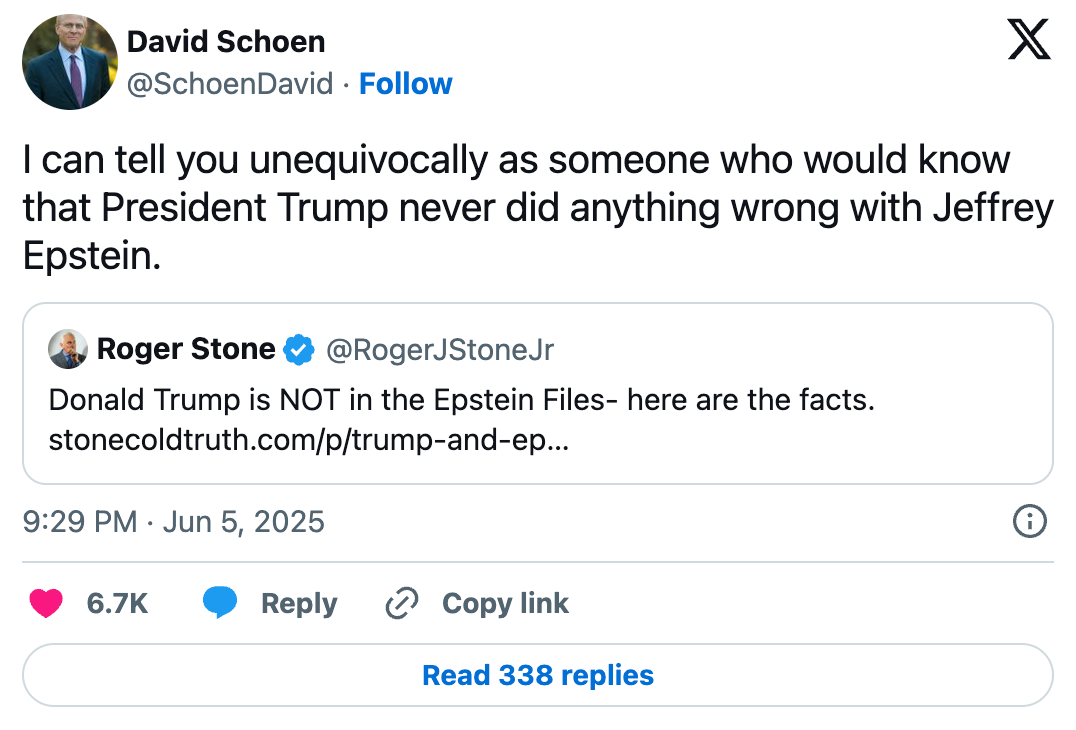This screenshot has width=1076, height=730.
Task: Open David Schoen's profile picture
Action: click(70, 62)
